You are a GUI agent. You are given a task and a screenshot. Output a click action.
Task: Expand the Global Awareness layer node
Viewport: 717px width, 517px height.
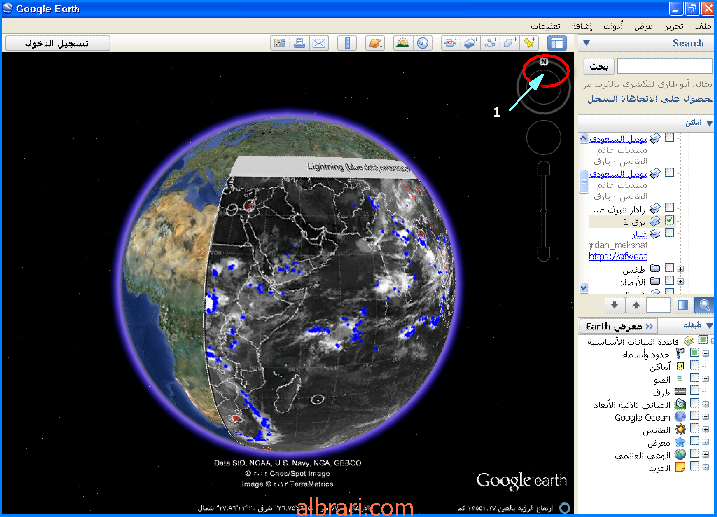point(706,455)
